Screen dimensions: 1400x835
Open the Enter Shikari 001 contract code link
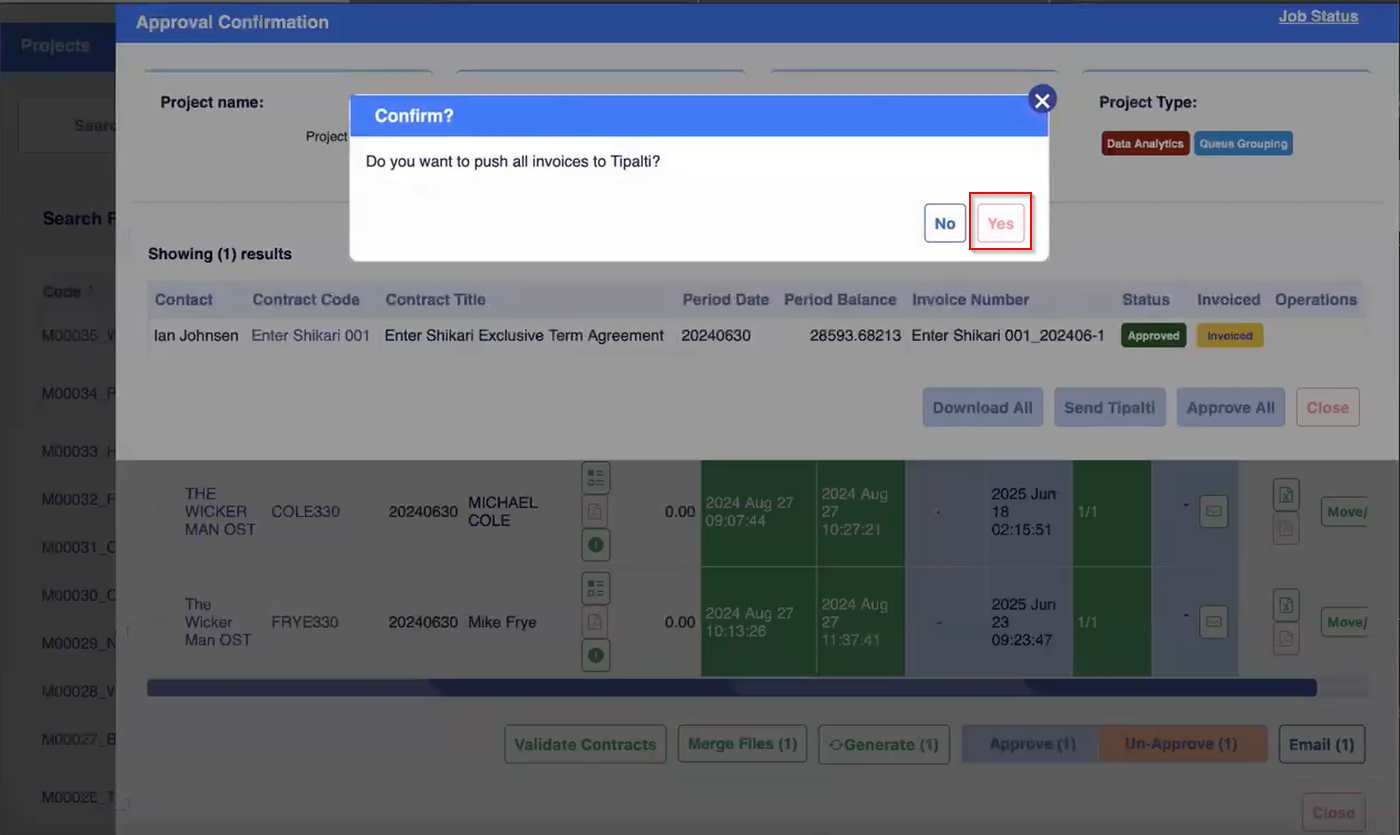[x=310, y=336]
